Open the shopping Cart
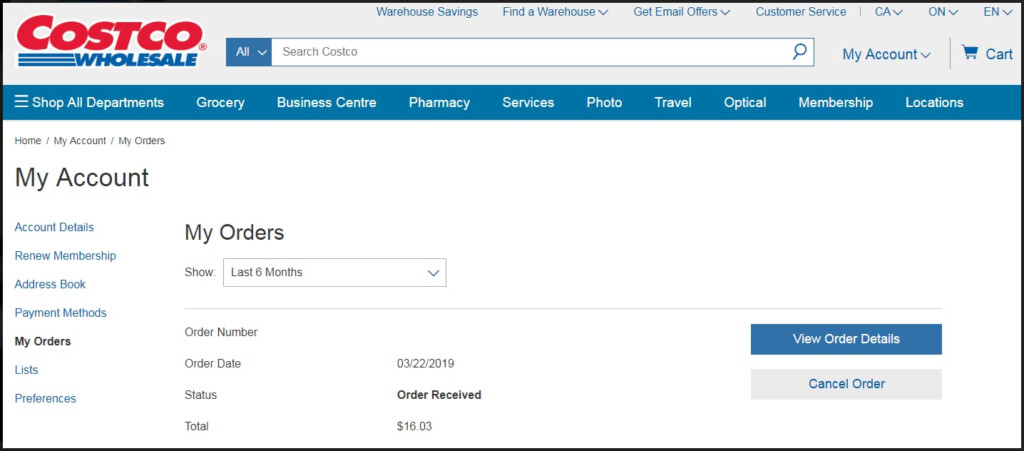The height and width of the screenshot is (451, 1024). (x=987, y=54)
